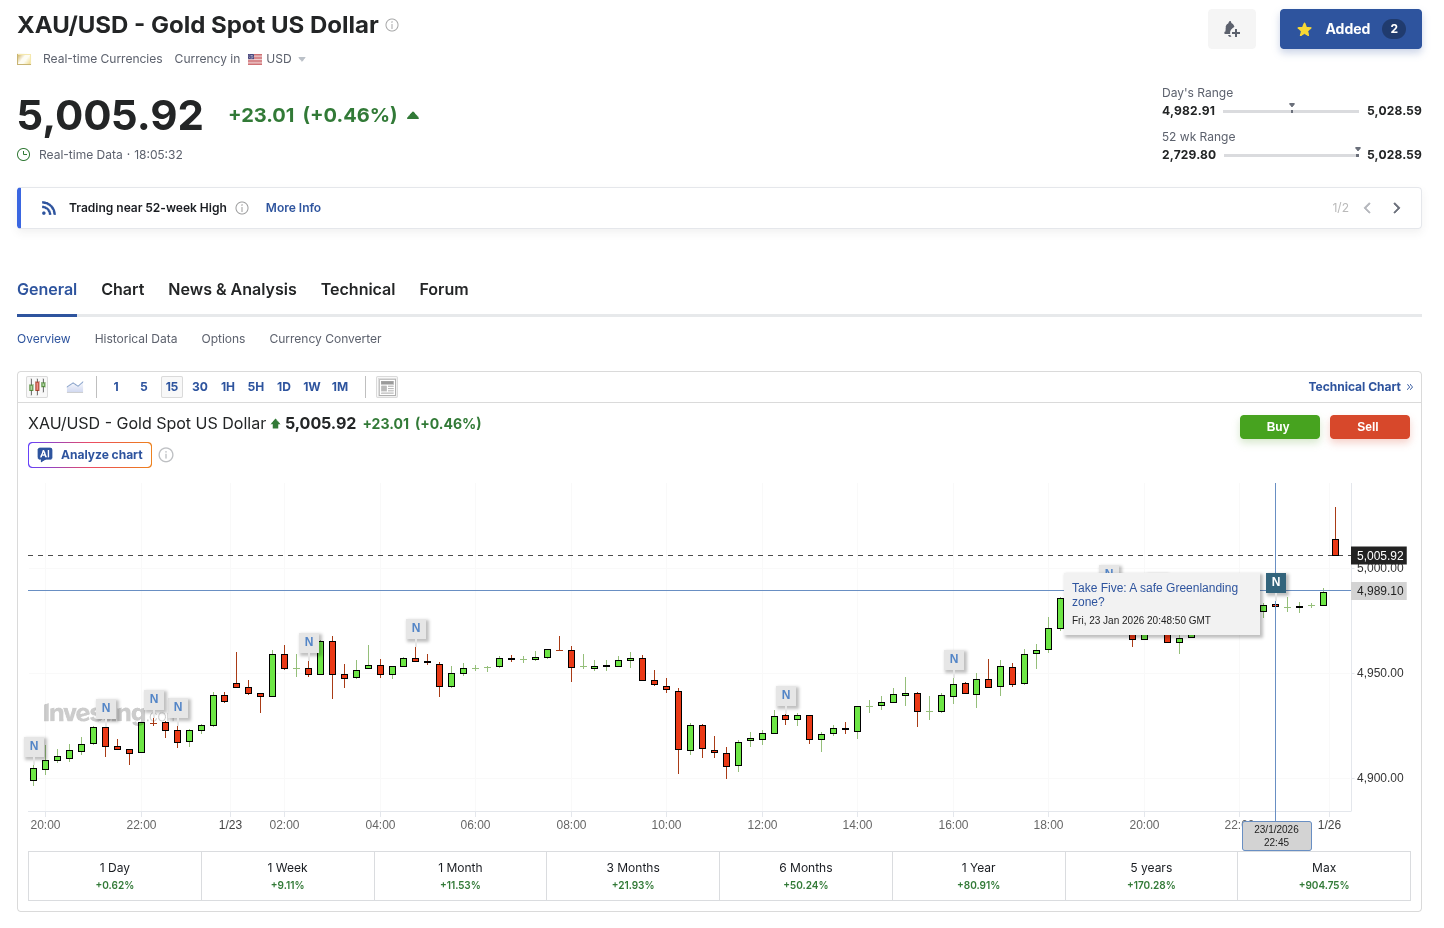The image size is (1444, 928).
Task: Click the N news marker above 20:00
Action: (x=34, y=746)
